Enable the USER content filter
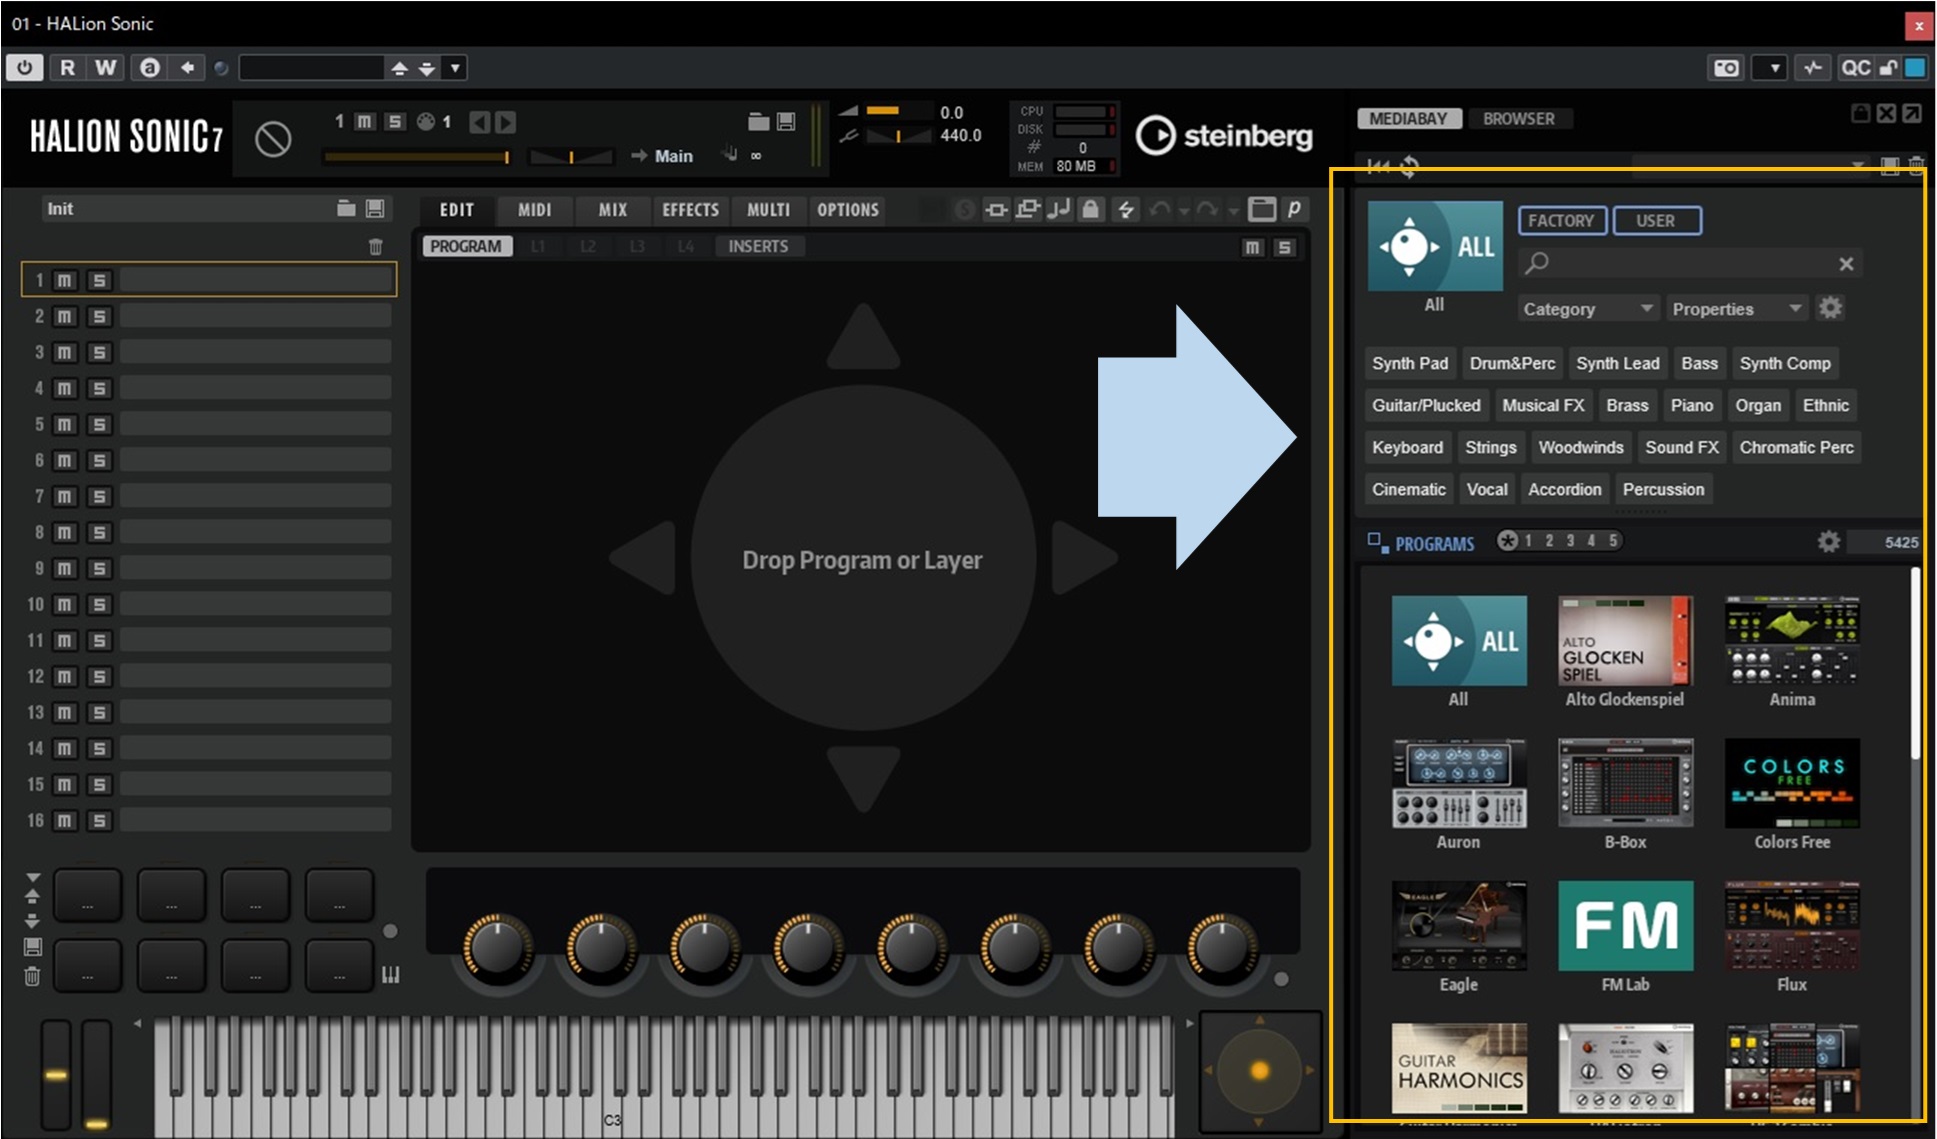Image resolution: width=1937 pixels, height=1139 pixels. (x=1656, y=220)
